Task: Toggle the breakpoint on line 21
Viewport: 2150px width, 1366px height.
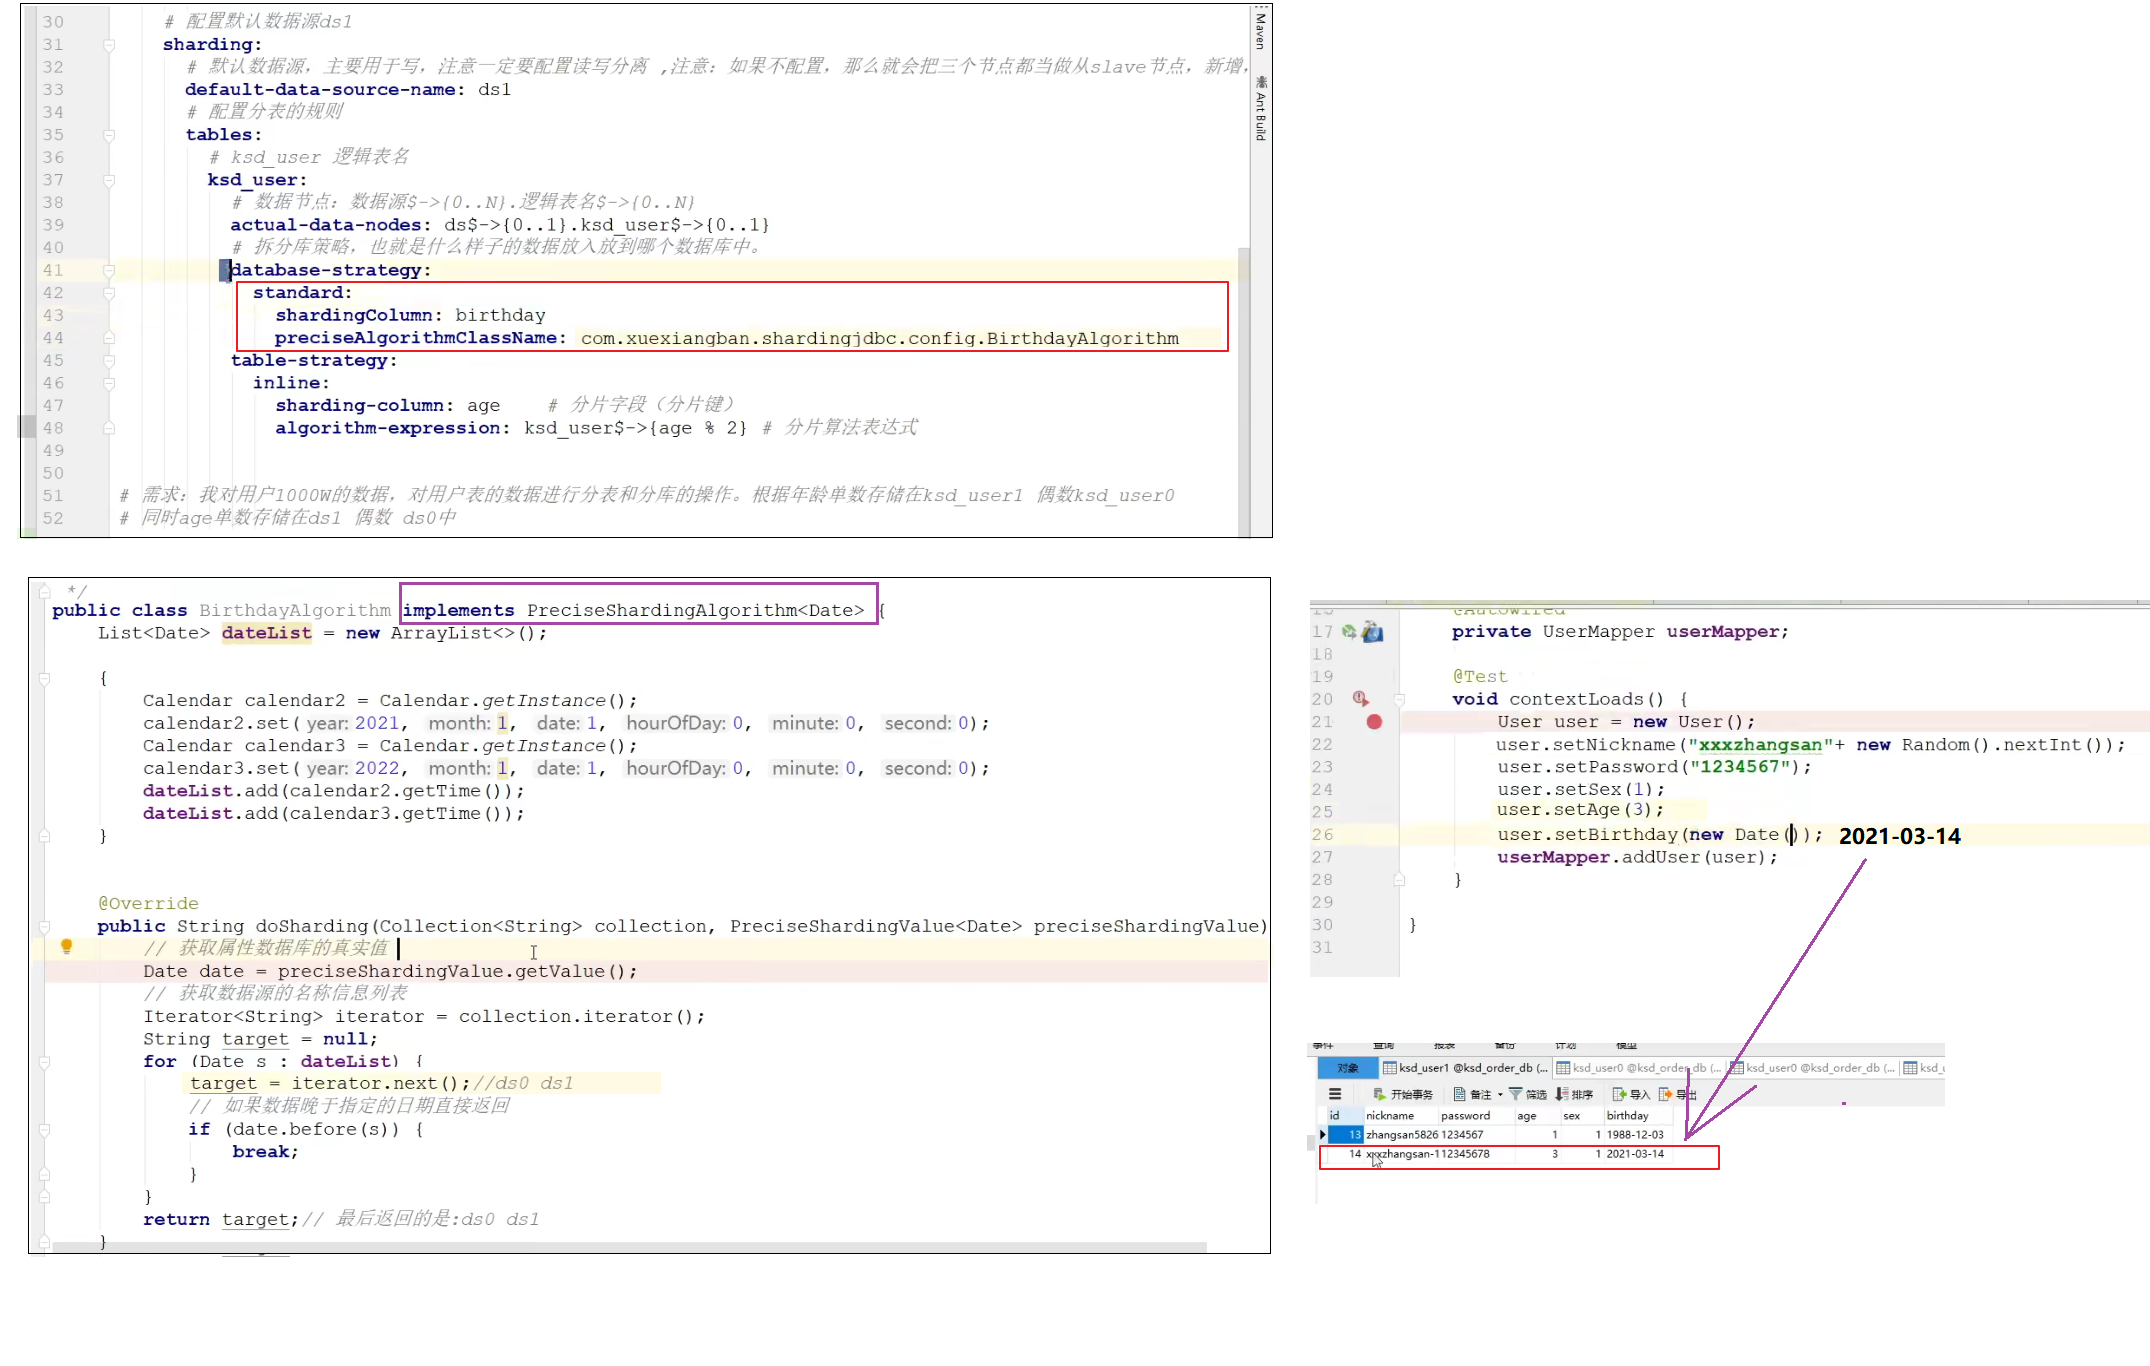Action: (1374, 722)
